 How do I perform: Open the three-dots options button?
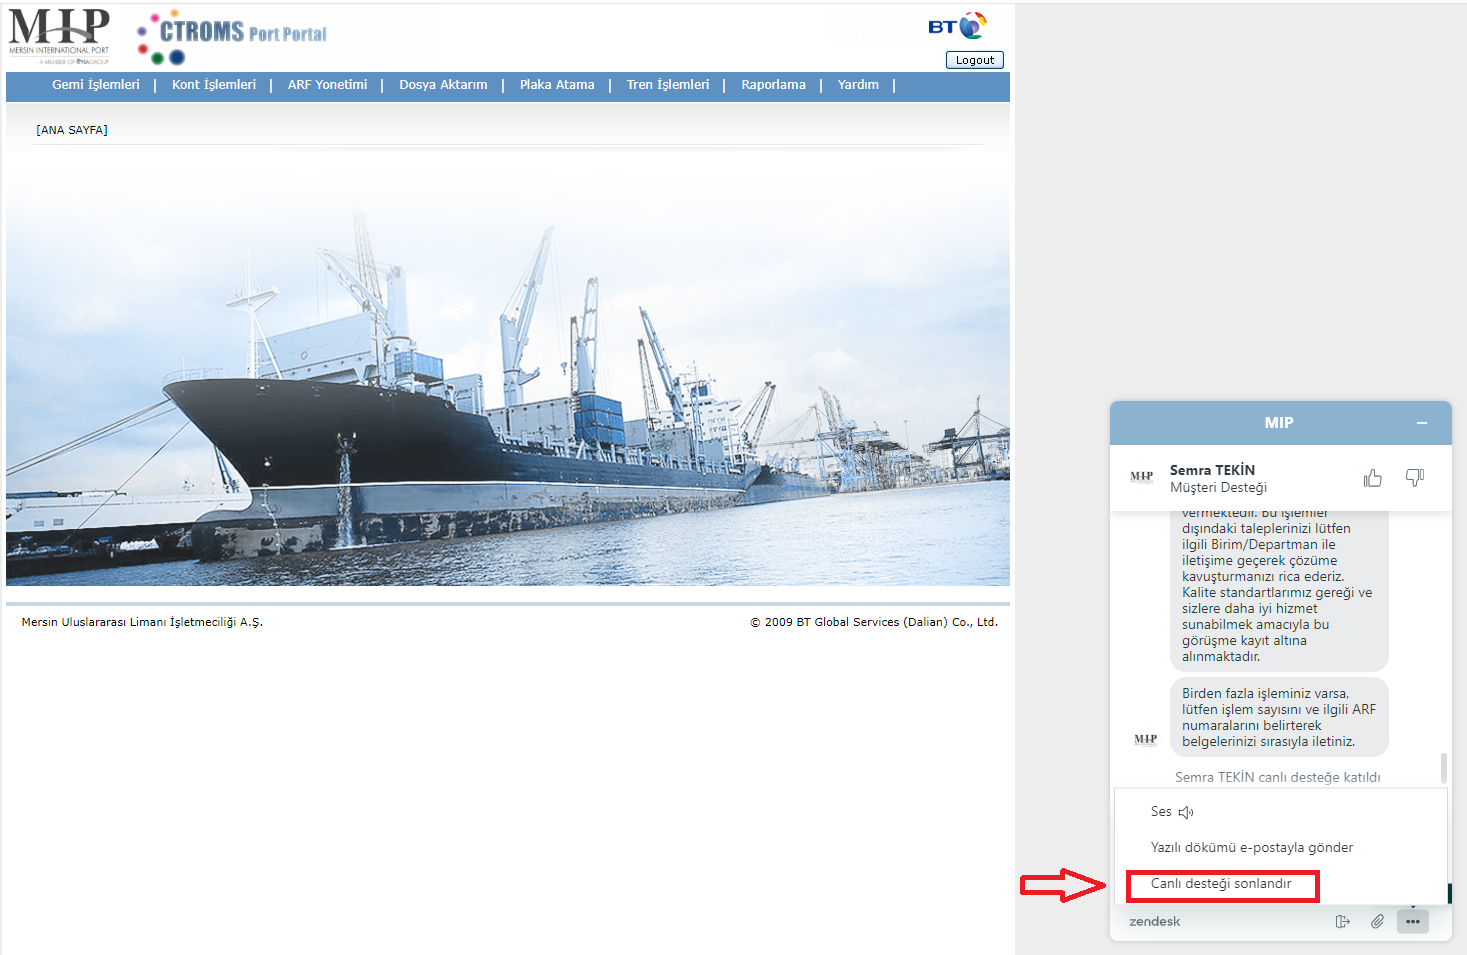pos(1412,921)
